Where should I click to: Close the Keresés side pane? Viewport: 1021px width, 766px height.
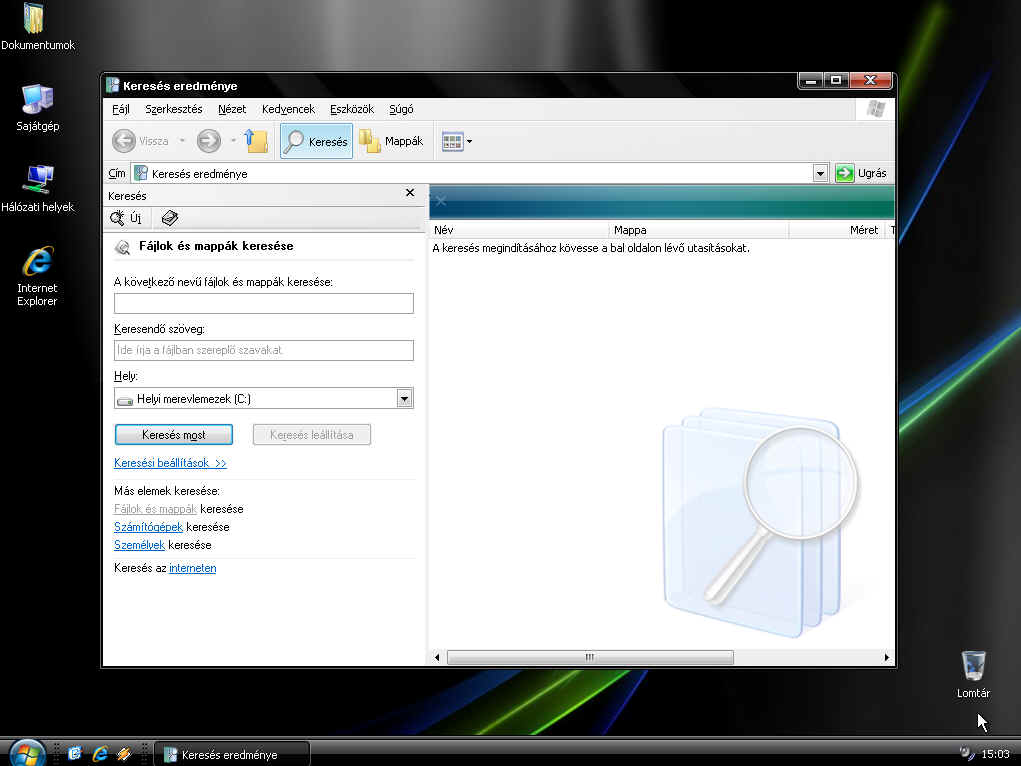[x=410, y=193]
